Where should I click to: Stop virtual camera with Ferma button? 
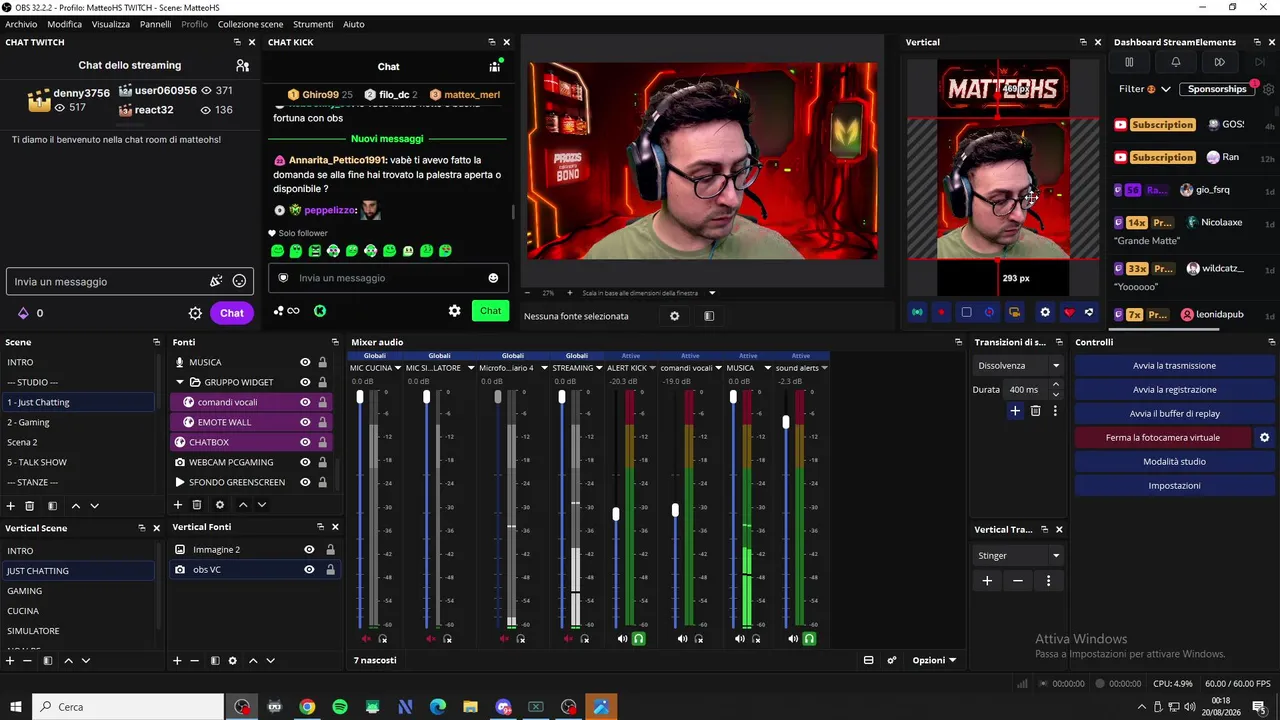(1162, 438)
